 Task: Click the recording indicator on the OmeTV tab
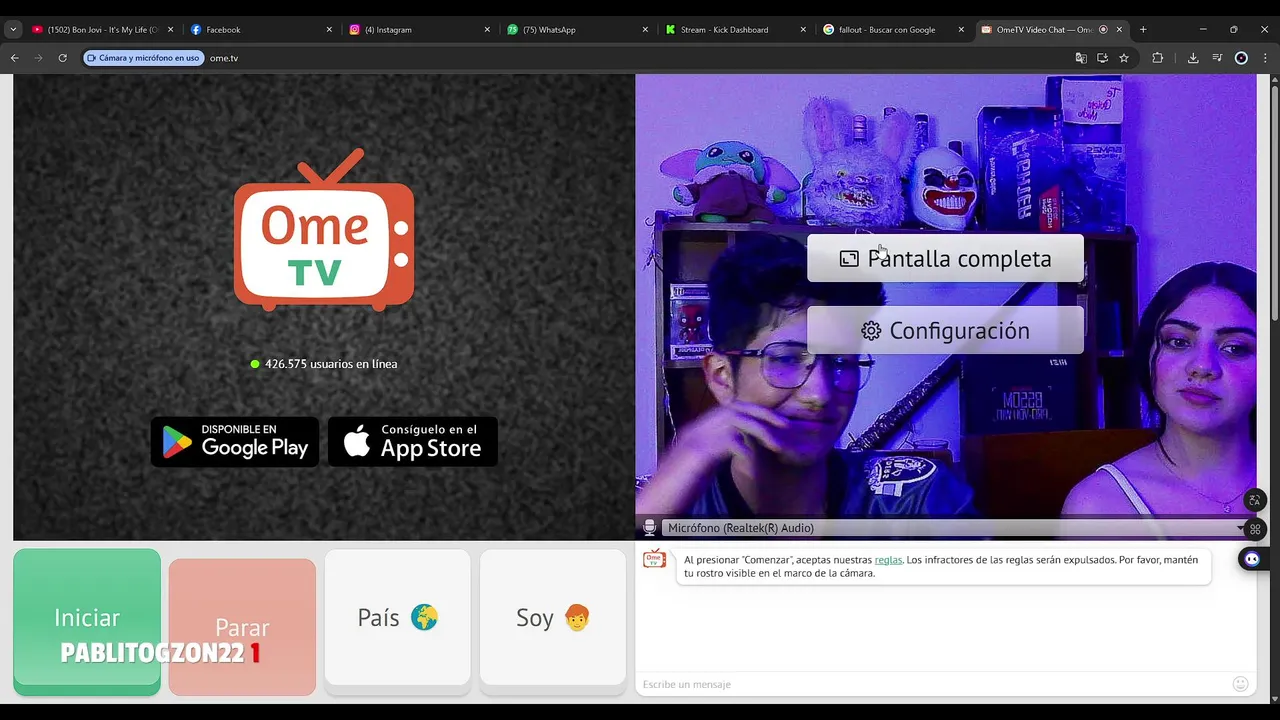point(1103,30)
